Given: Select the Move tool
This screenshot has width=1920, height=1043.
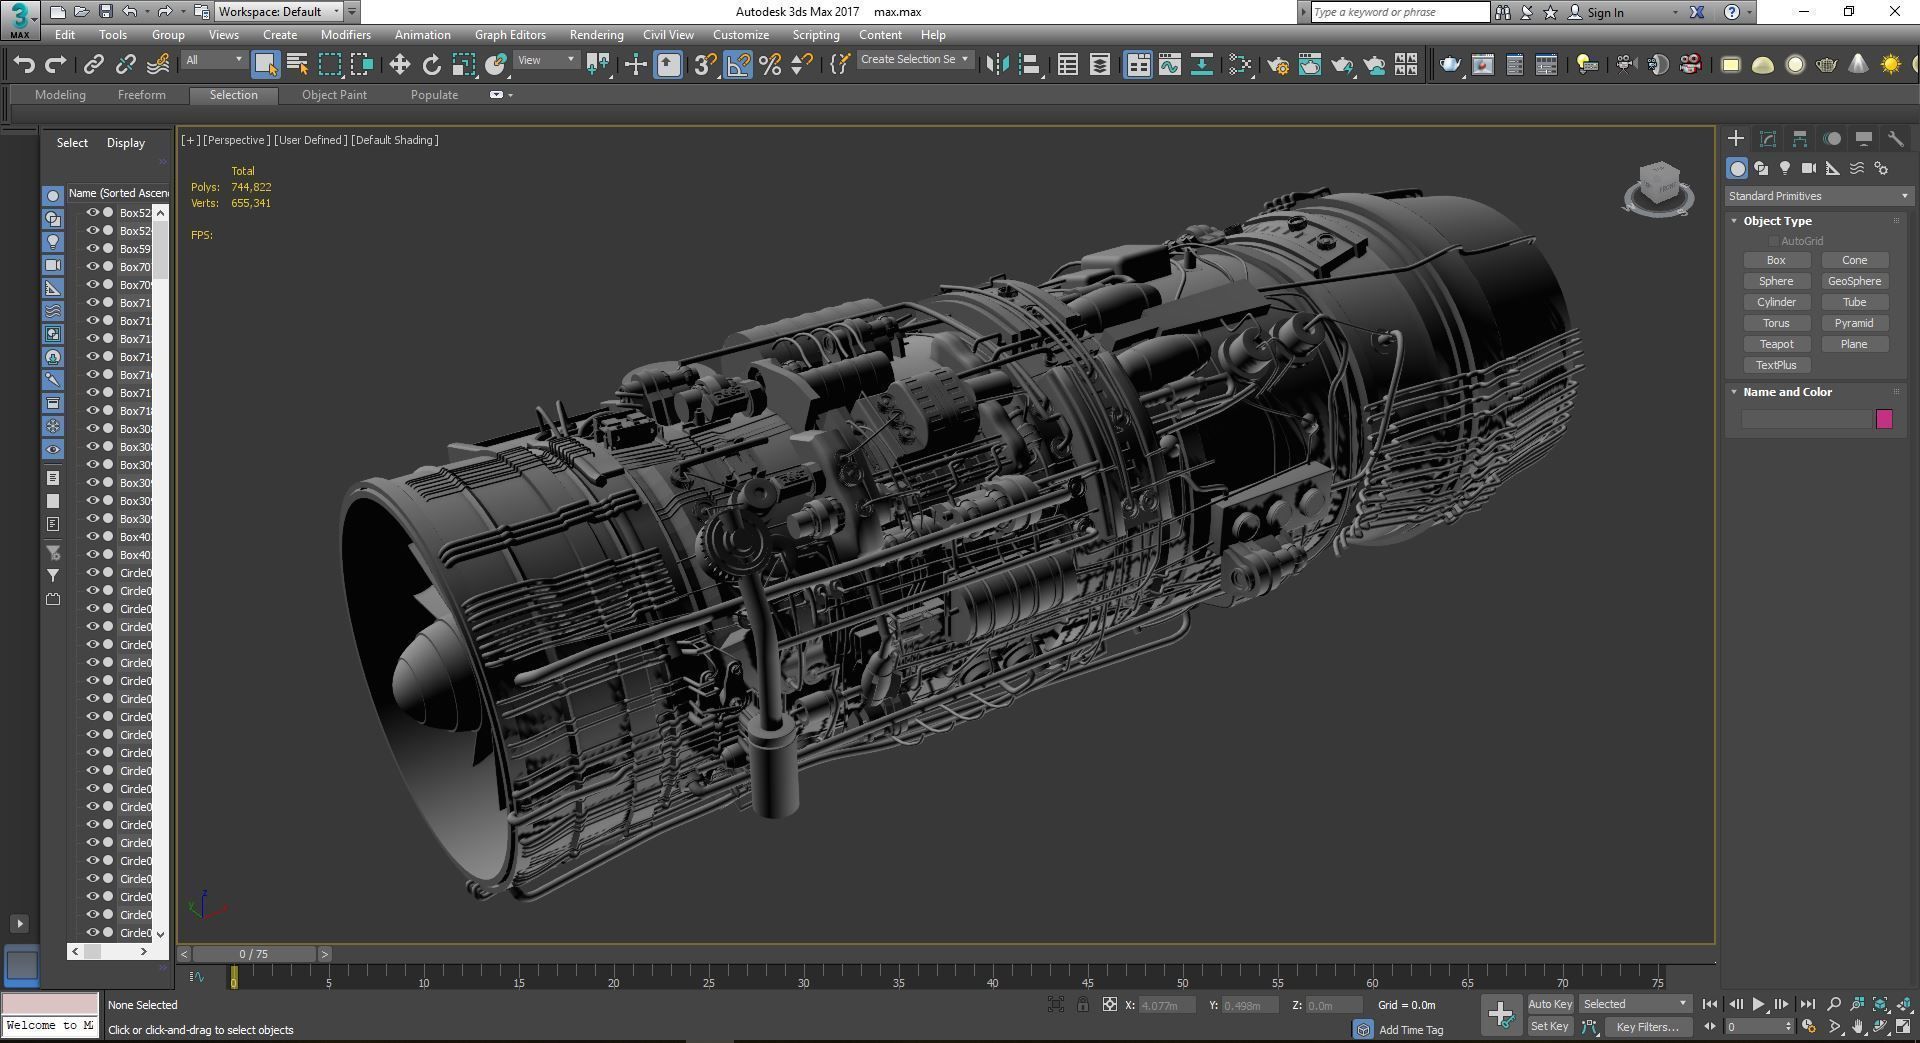Looking at the screenshot, I should coord(399,65).
